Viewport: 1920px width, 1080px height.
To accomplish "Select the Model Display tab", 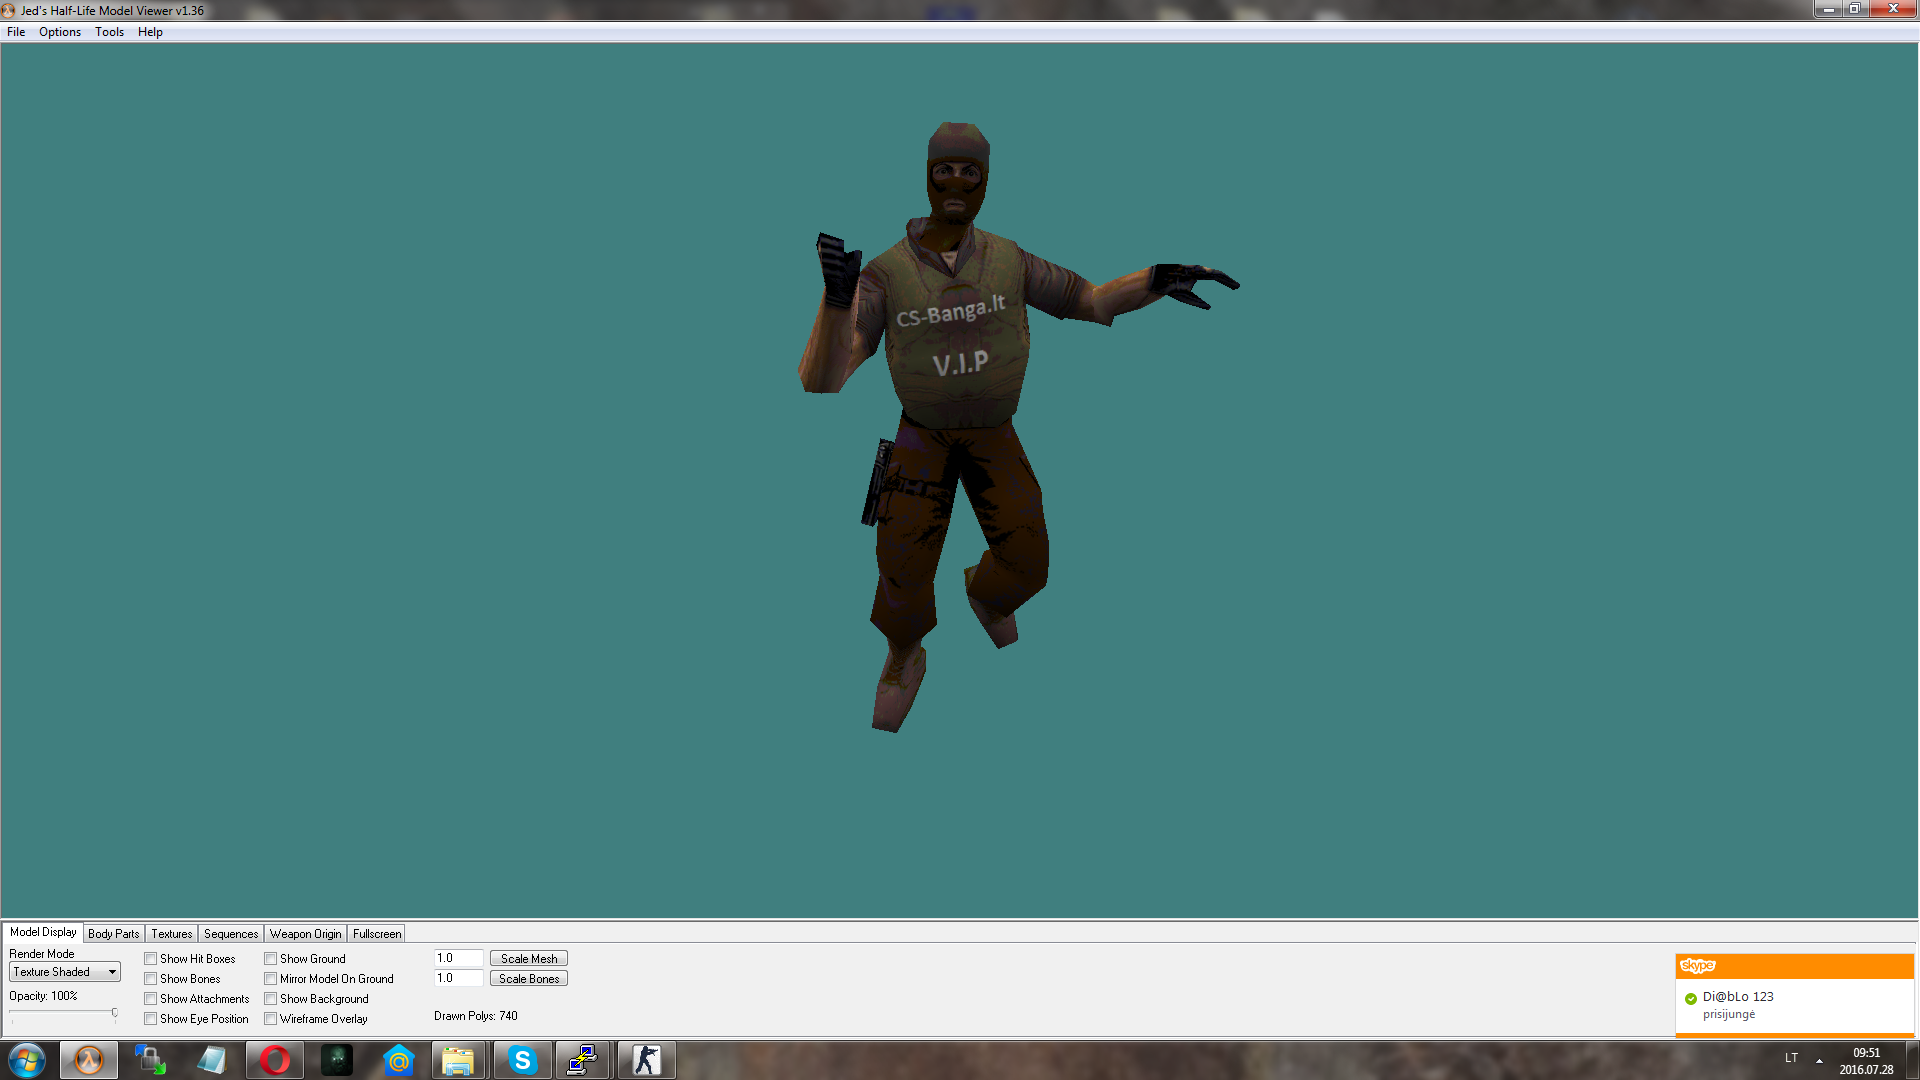I will pos(43,932).
